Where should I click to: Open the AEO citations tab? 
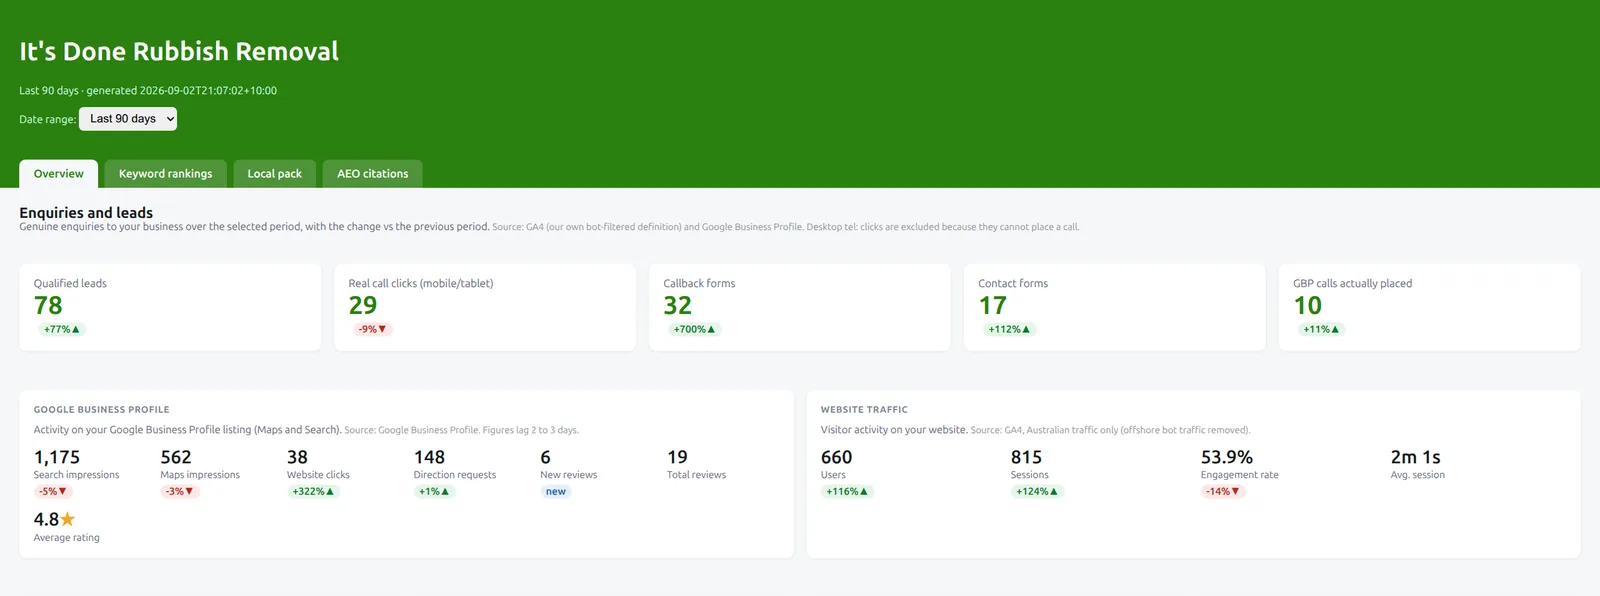pos(373,174)
